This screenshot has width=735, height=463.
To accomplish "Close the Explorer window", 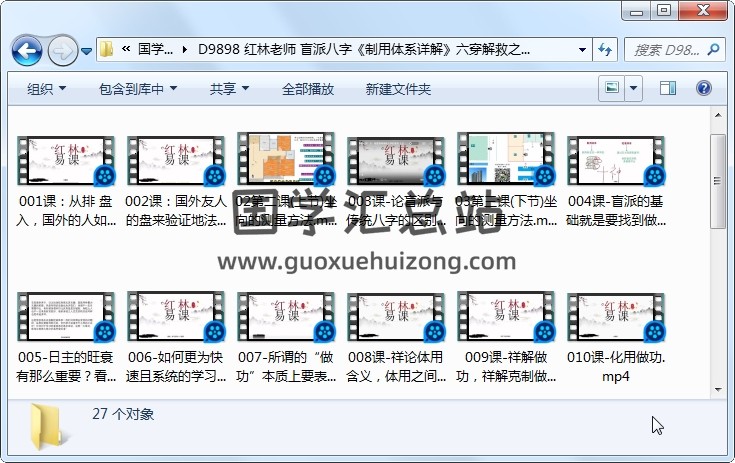I will coord(703,10).
